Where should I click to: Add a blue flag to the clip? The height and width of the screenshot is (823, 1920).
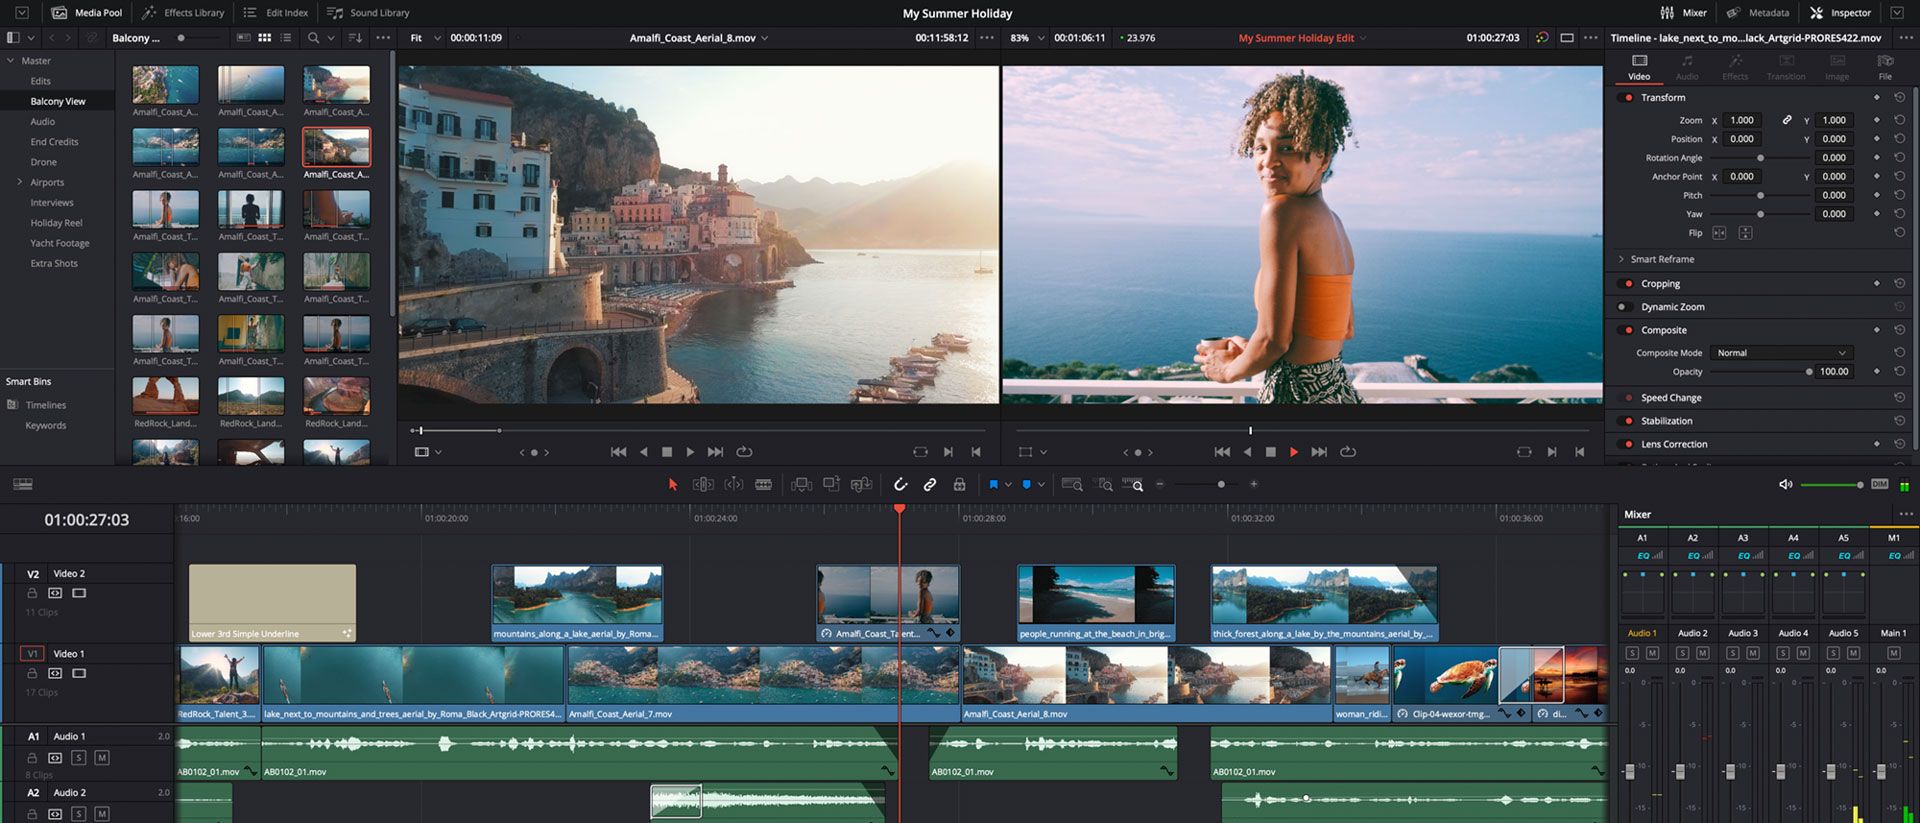pos(993,484)
